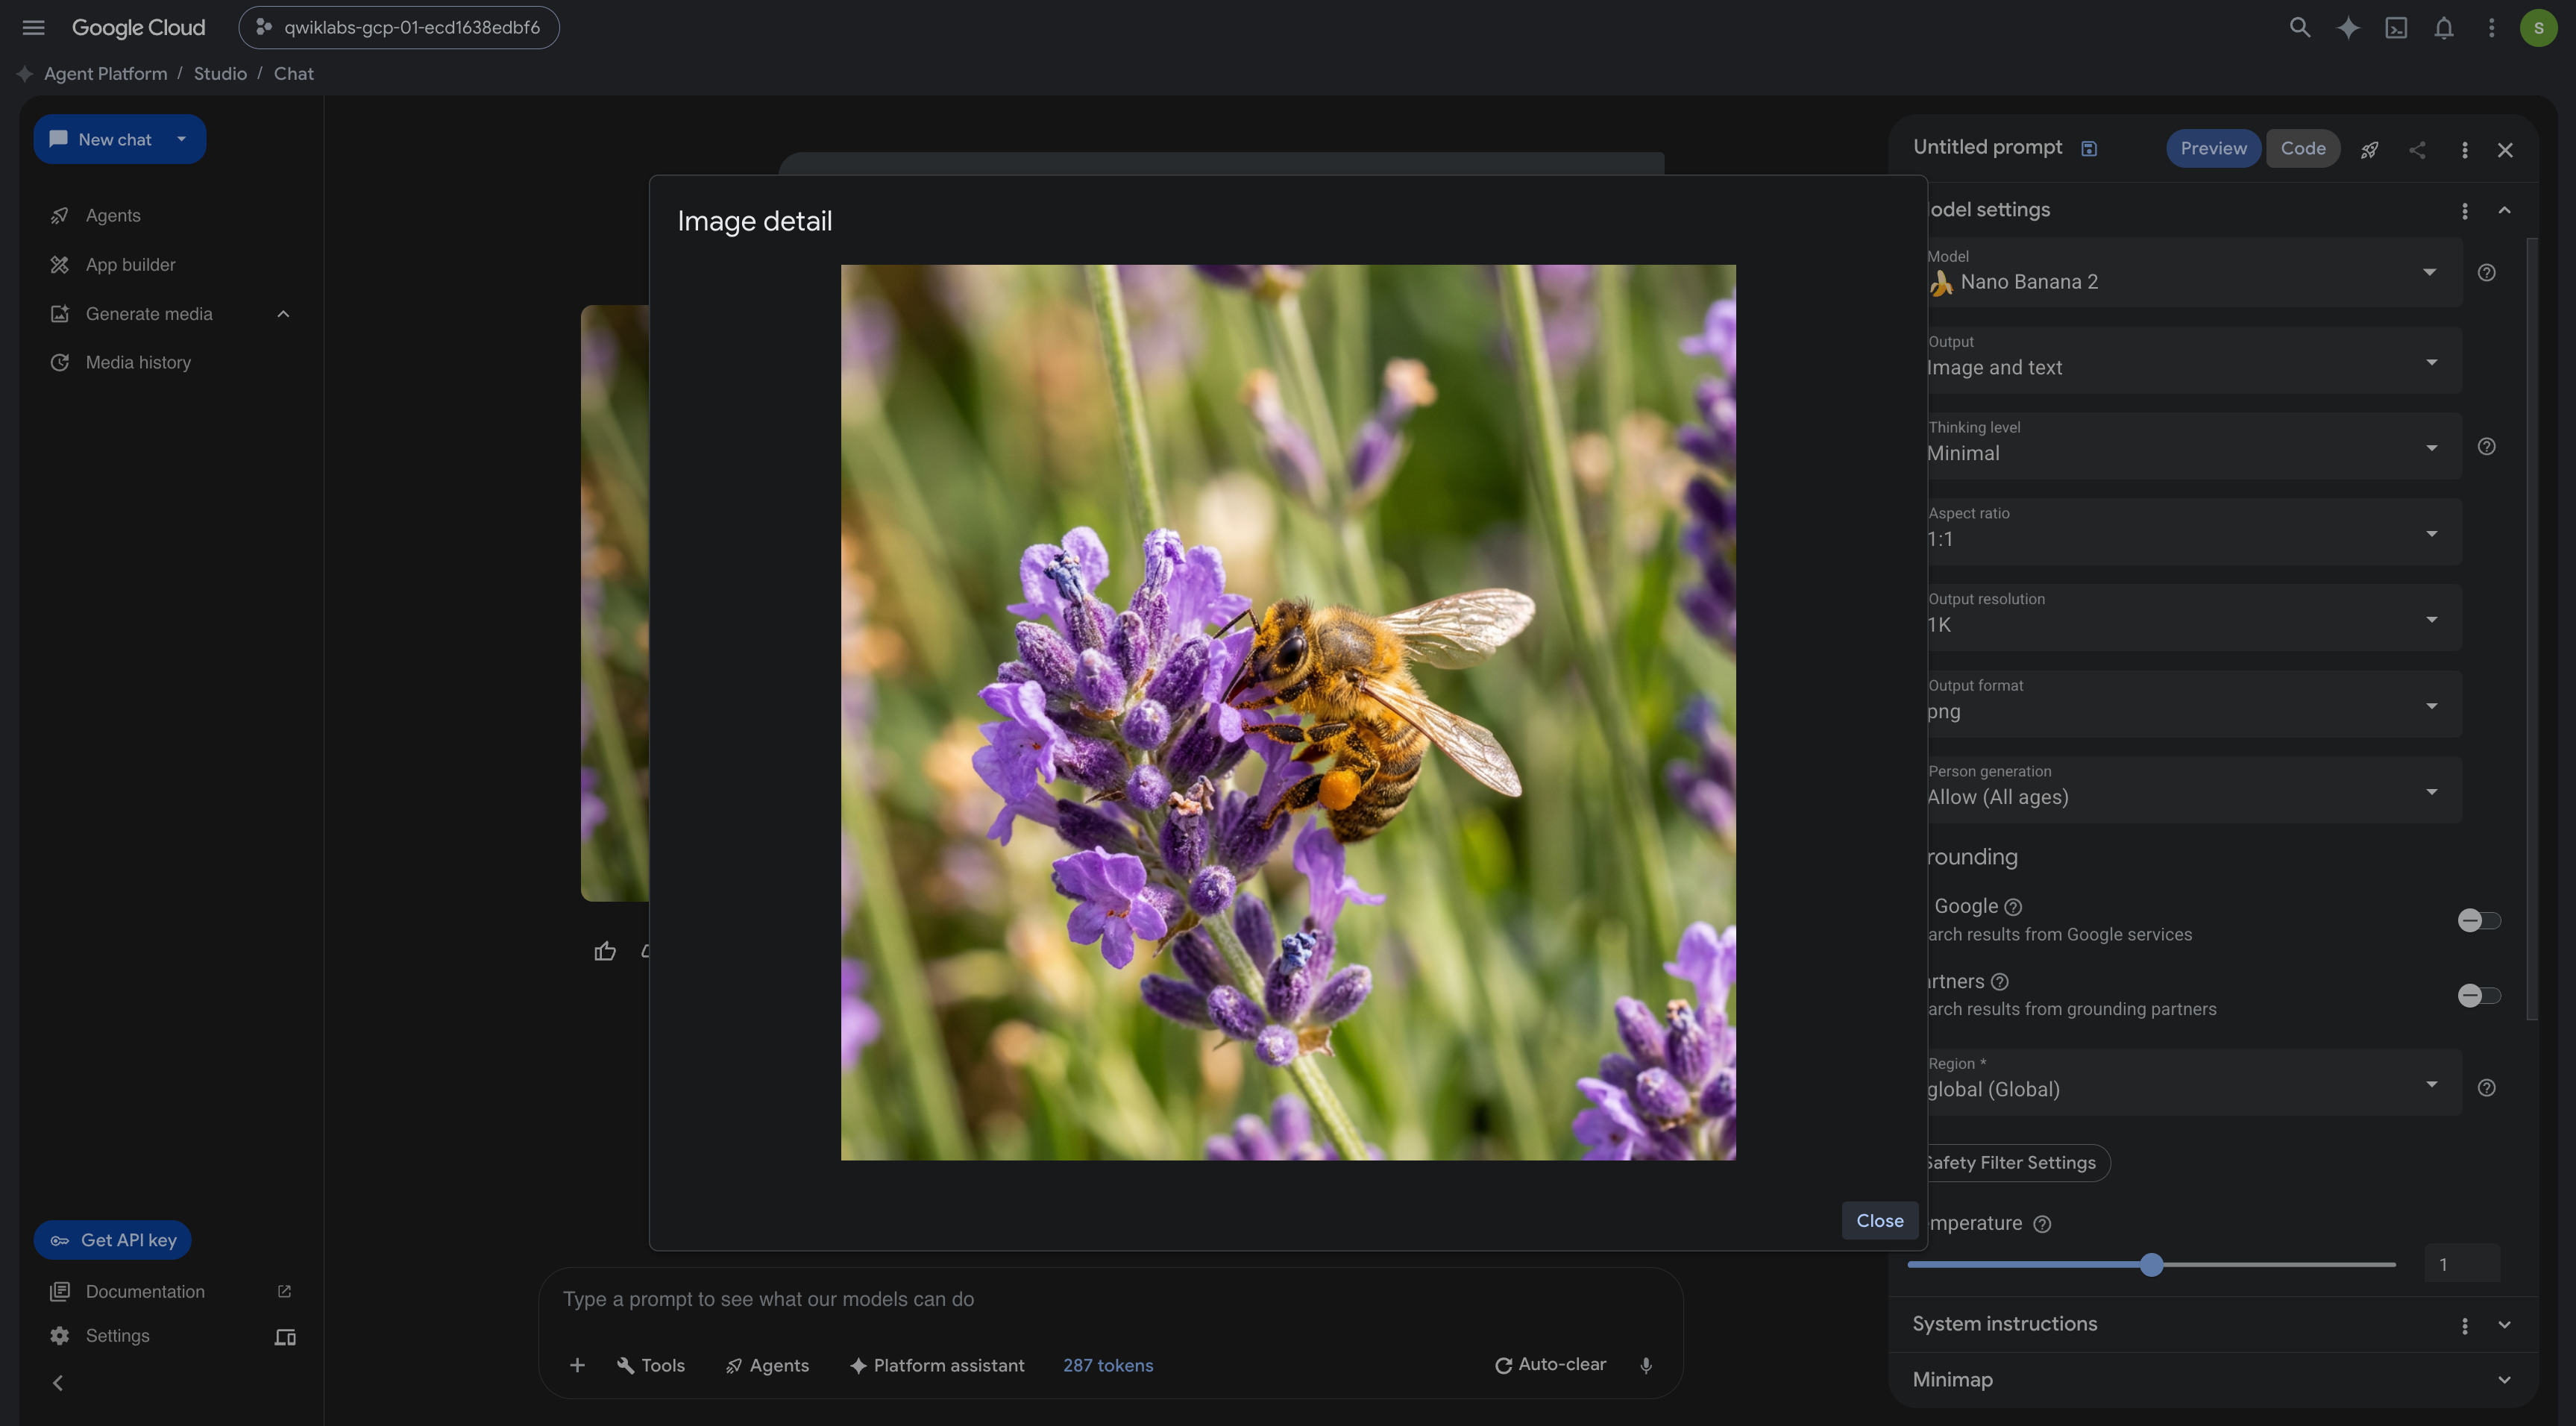2576x1426 pixels.
Task: Switch to the Preview tab
Action: click(2213, 148)
